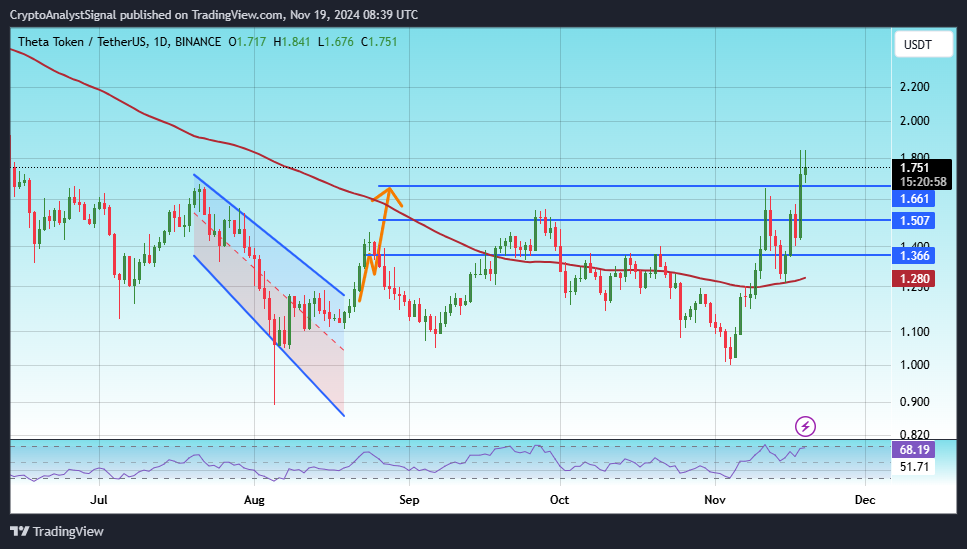This screenshot has height=549, width=967.
Task: Click the Jul label on time axis
Action: pos(99,500)
